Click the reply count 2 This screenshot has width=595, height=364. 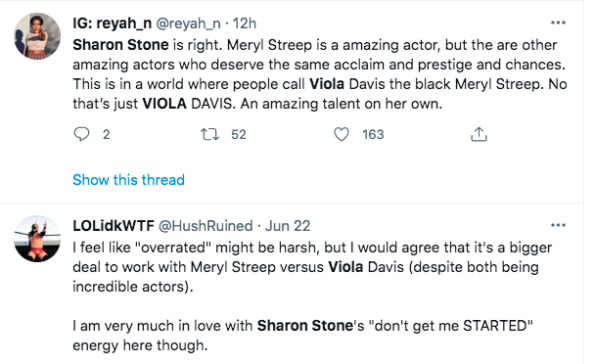pyautogui.click(x=106, y=134)
